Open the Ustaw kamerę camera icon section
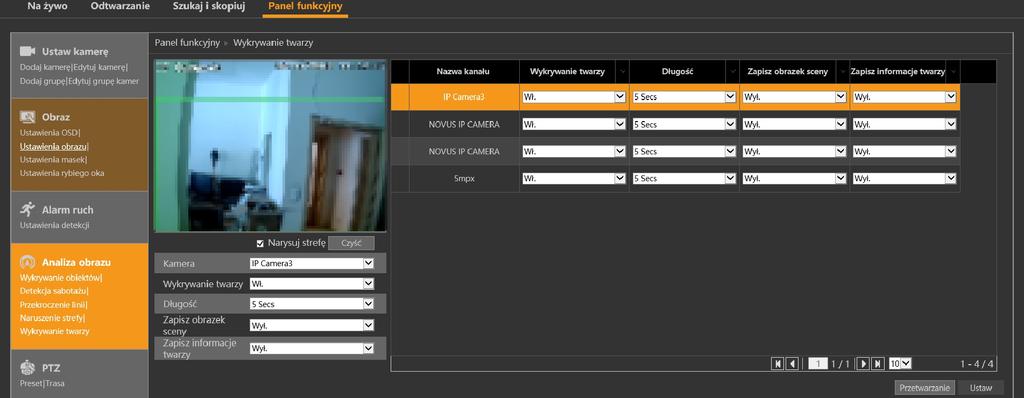Screen dimensions: 1024x398 point(27,51)
